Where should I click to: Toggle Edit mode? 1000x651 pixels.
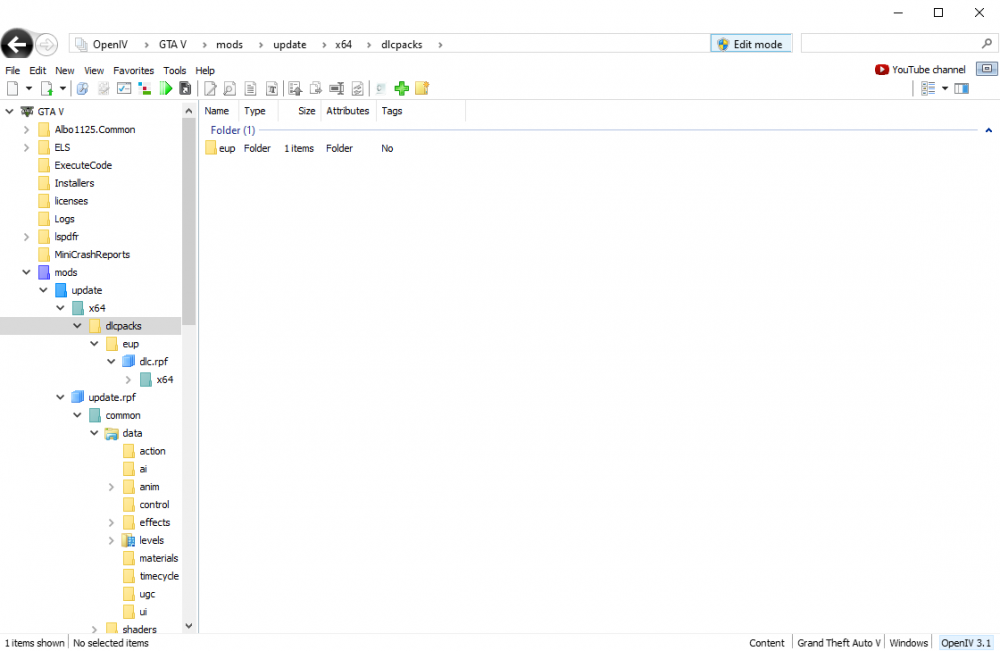click(x=751, y=44)
